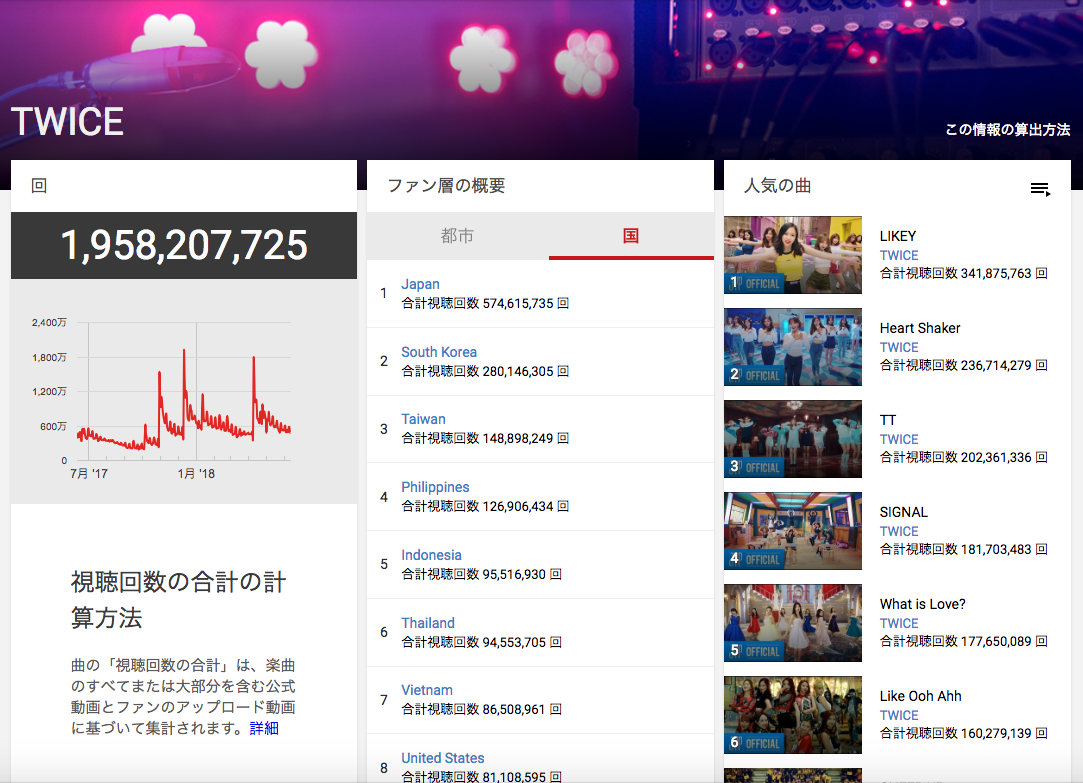Click the 1月 '18 axis label
The image size is (1083, 783).
pyautogui.click(x=196, y=474)
